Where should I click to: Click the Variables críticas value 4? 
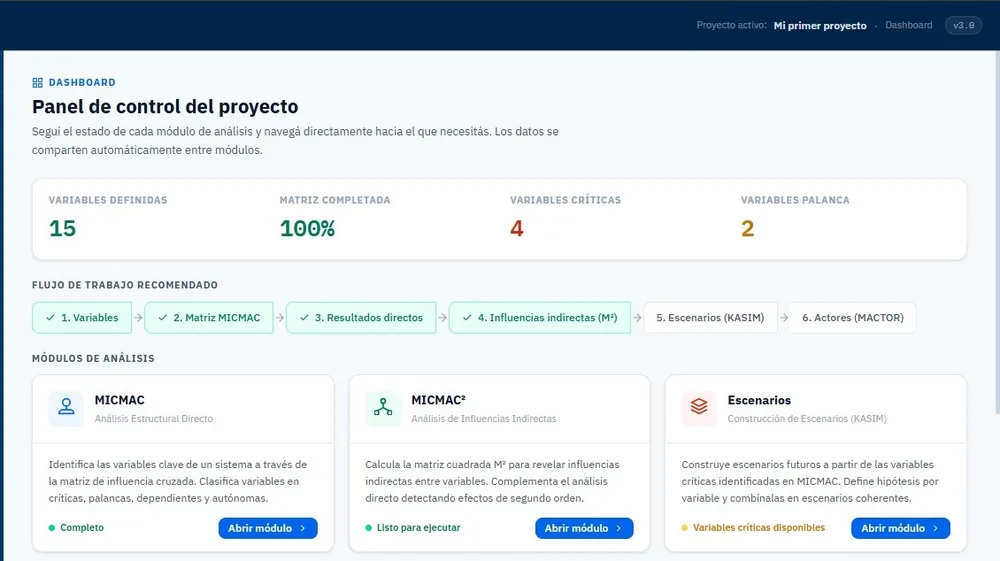[517, 228]
